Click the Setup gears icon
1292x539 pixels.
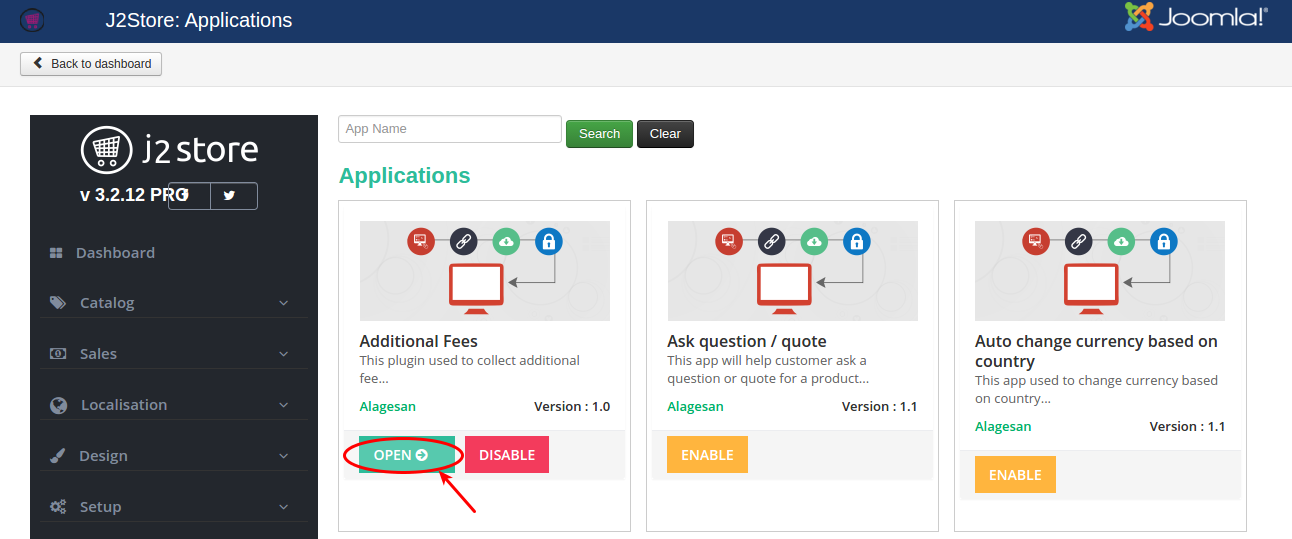pyautogui.click(x=58, y=507)
